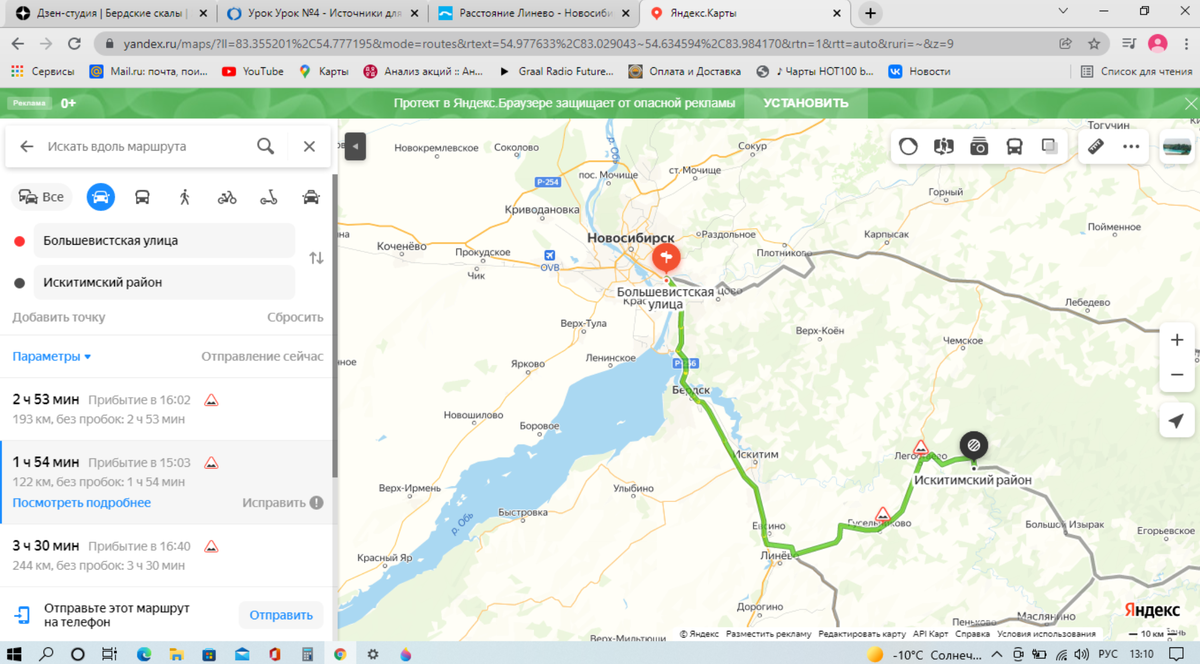Share this page using the address bar share icon
The height and width of the screenshot is (664, 1200).
[1066, 44]
